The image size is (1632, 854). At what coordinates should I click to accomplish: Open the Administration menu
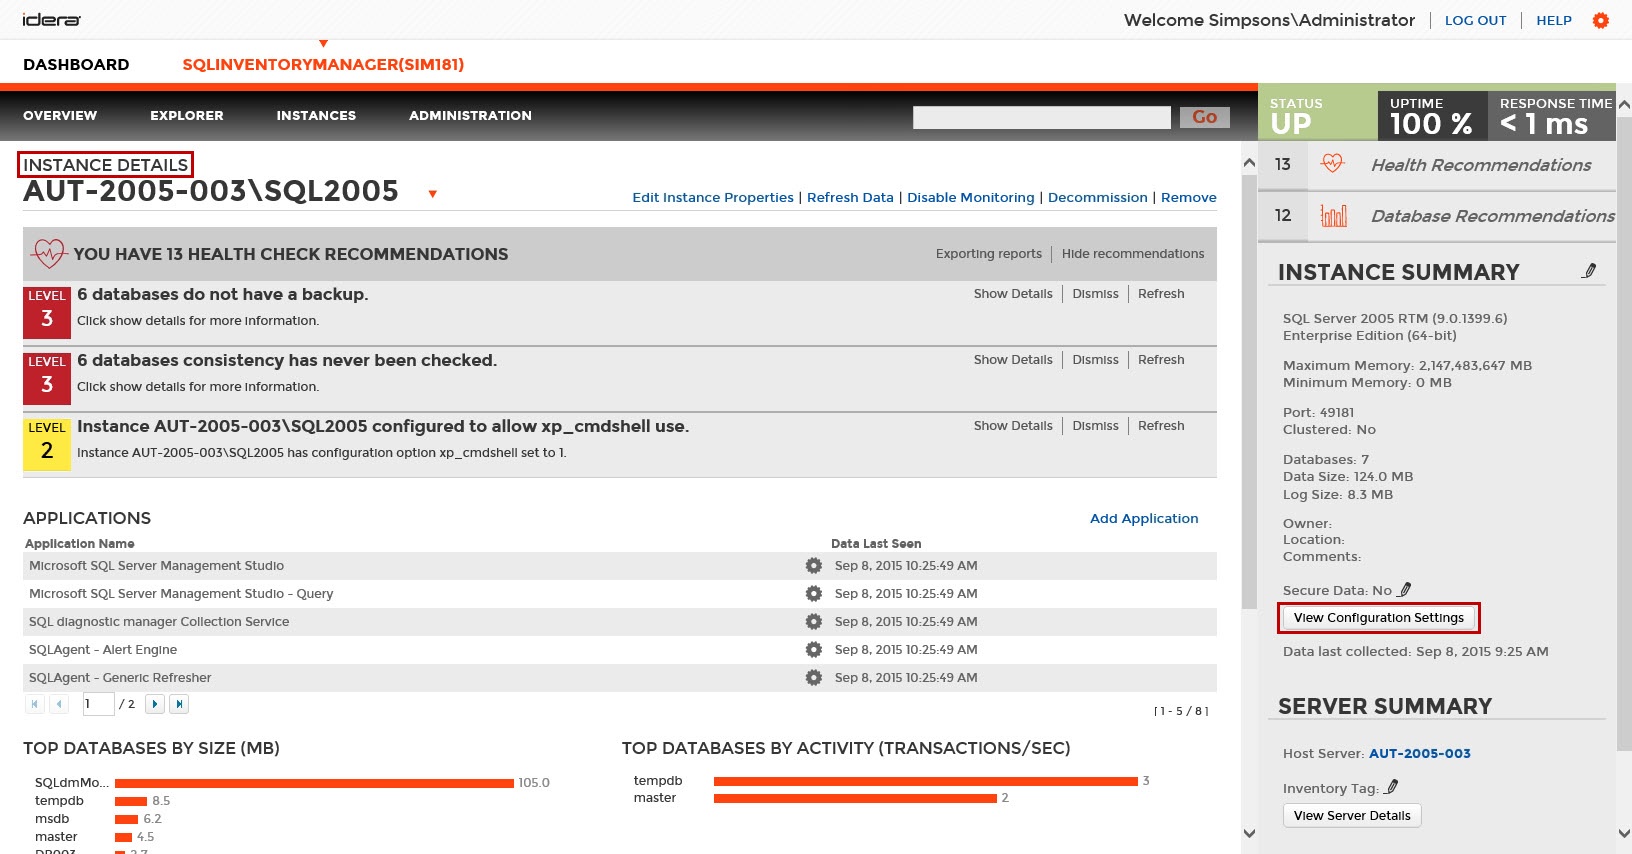[x=470, y=116]
